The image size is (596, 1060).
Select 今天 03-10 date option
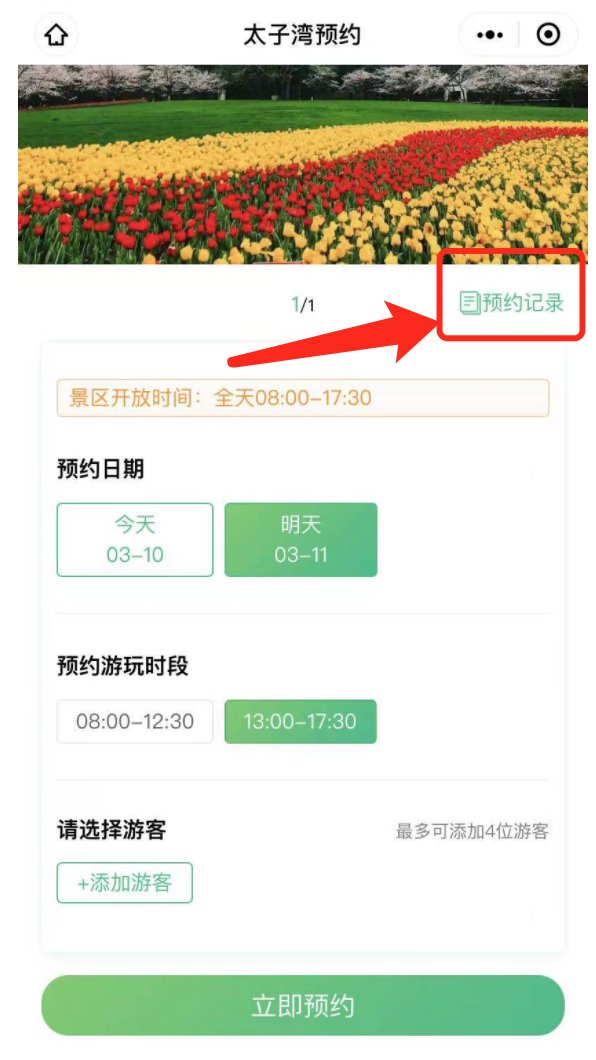coord(135,539)
